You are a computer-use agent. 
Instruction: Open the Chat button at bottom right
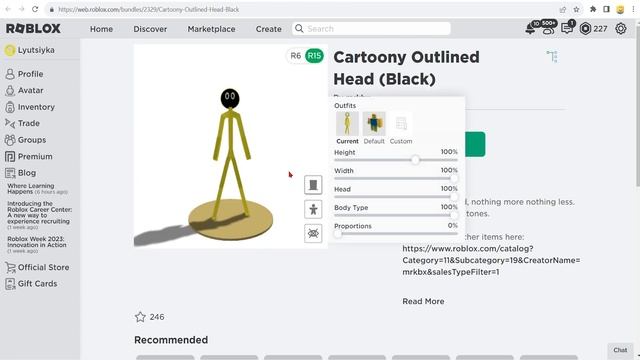click(x=620, y=350)
